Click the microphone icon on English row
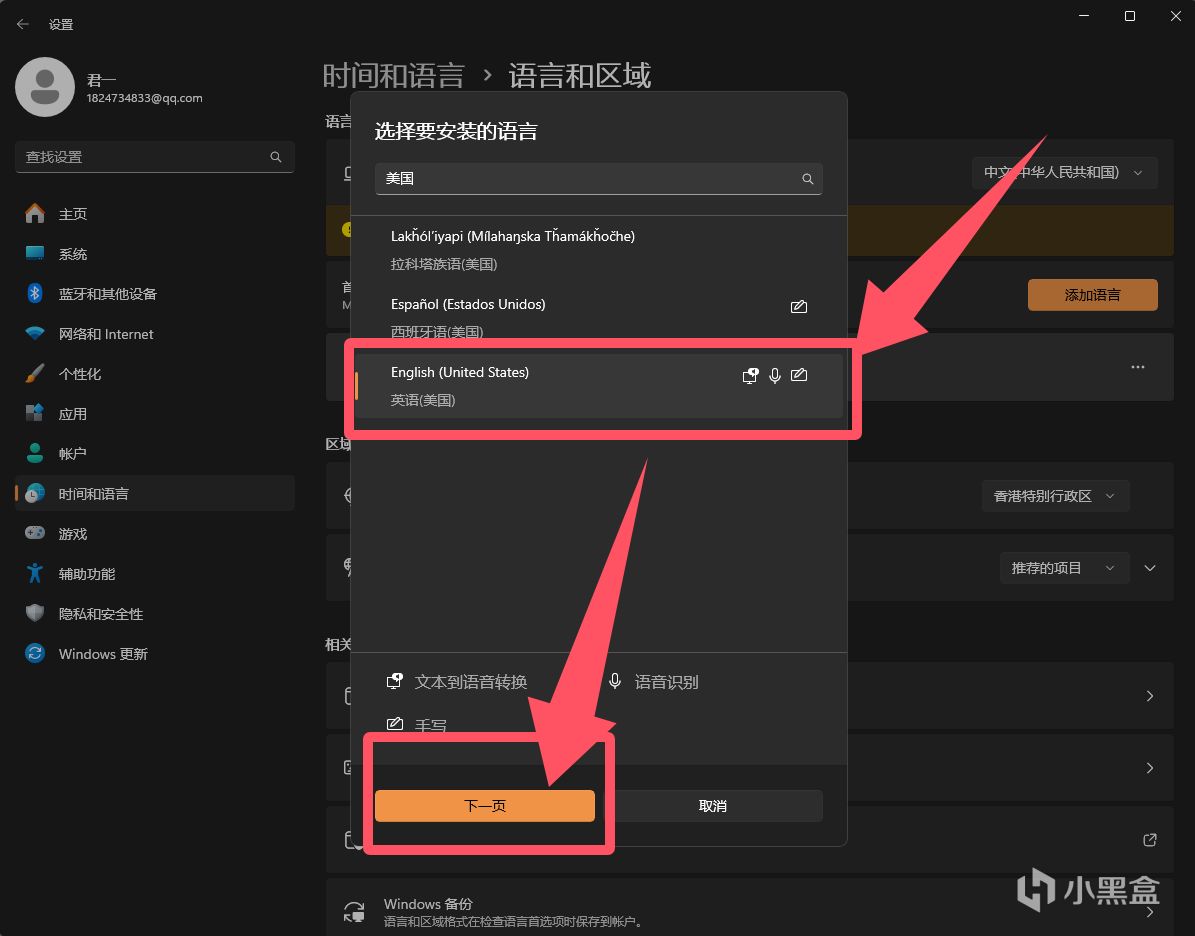The width and height of the screenshot is (1195, 936). coord(774,376)
